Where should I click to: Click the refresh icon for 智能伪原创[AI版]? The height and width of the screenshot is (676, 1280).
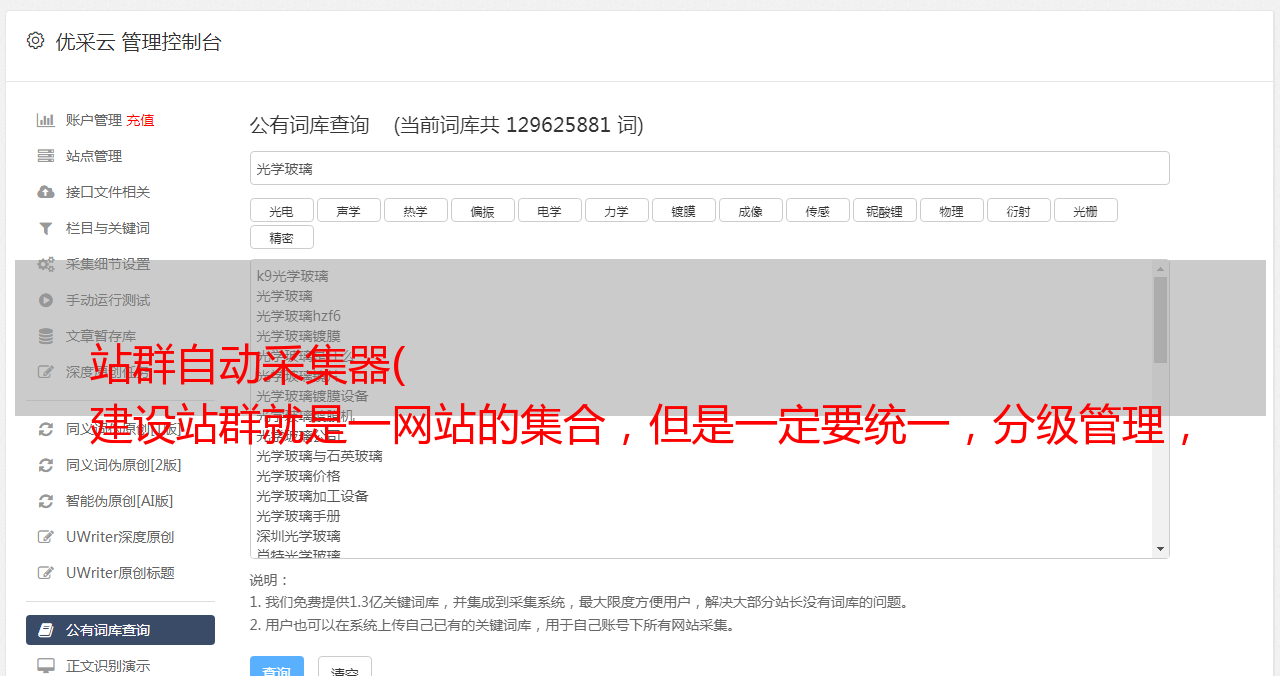pyautogui.click(x=46, y=501)
